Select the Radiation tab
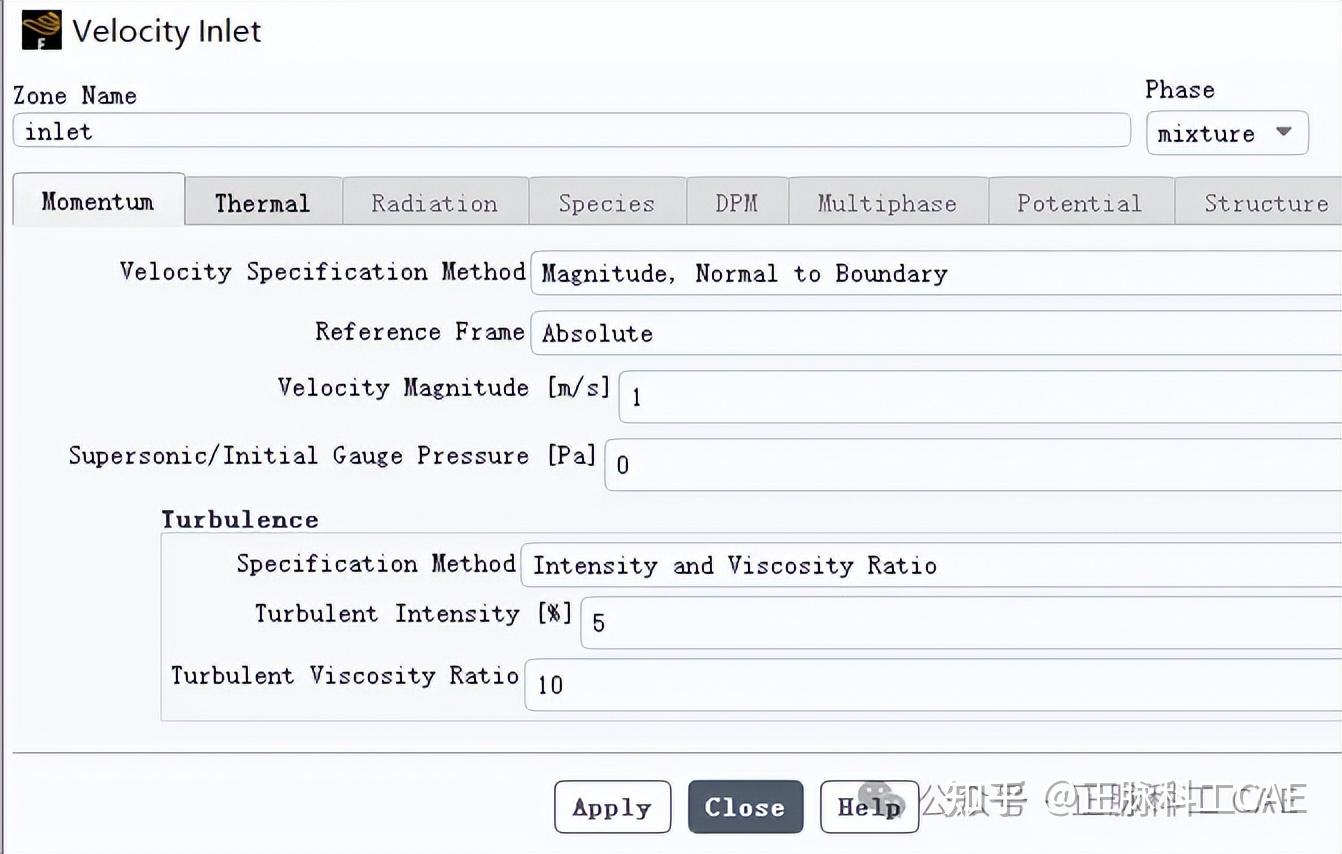1342x854 pixels. pyautogui.click(x=435, y=202)
